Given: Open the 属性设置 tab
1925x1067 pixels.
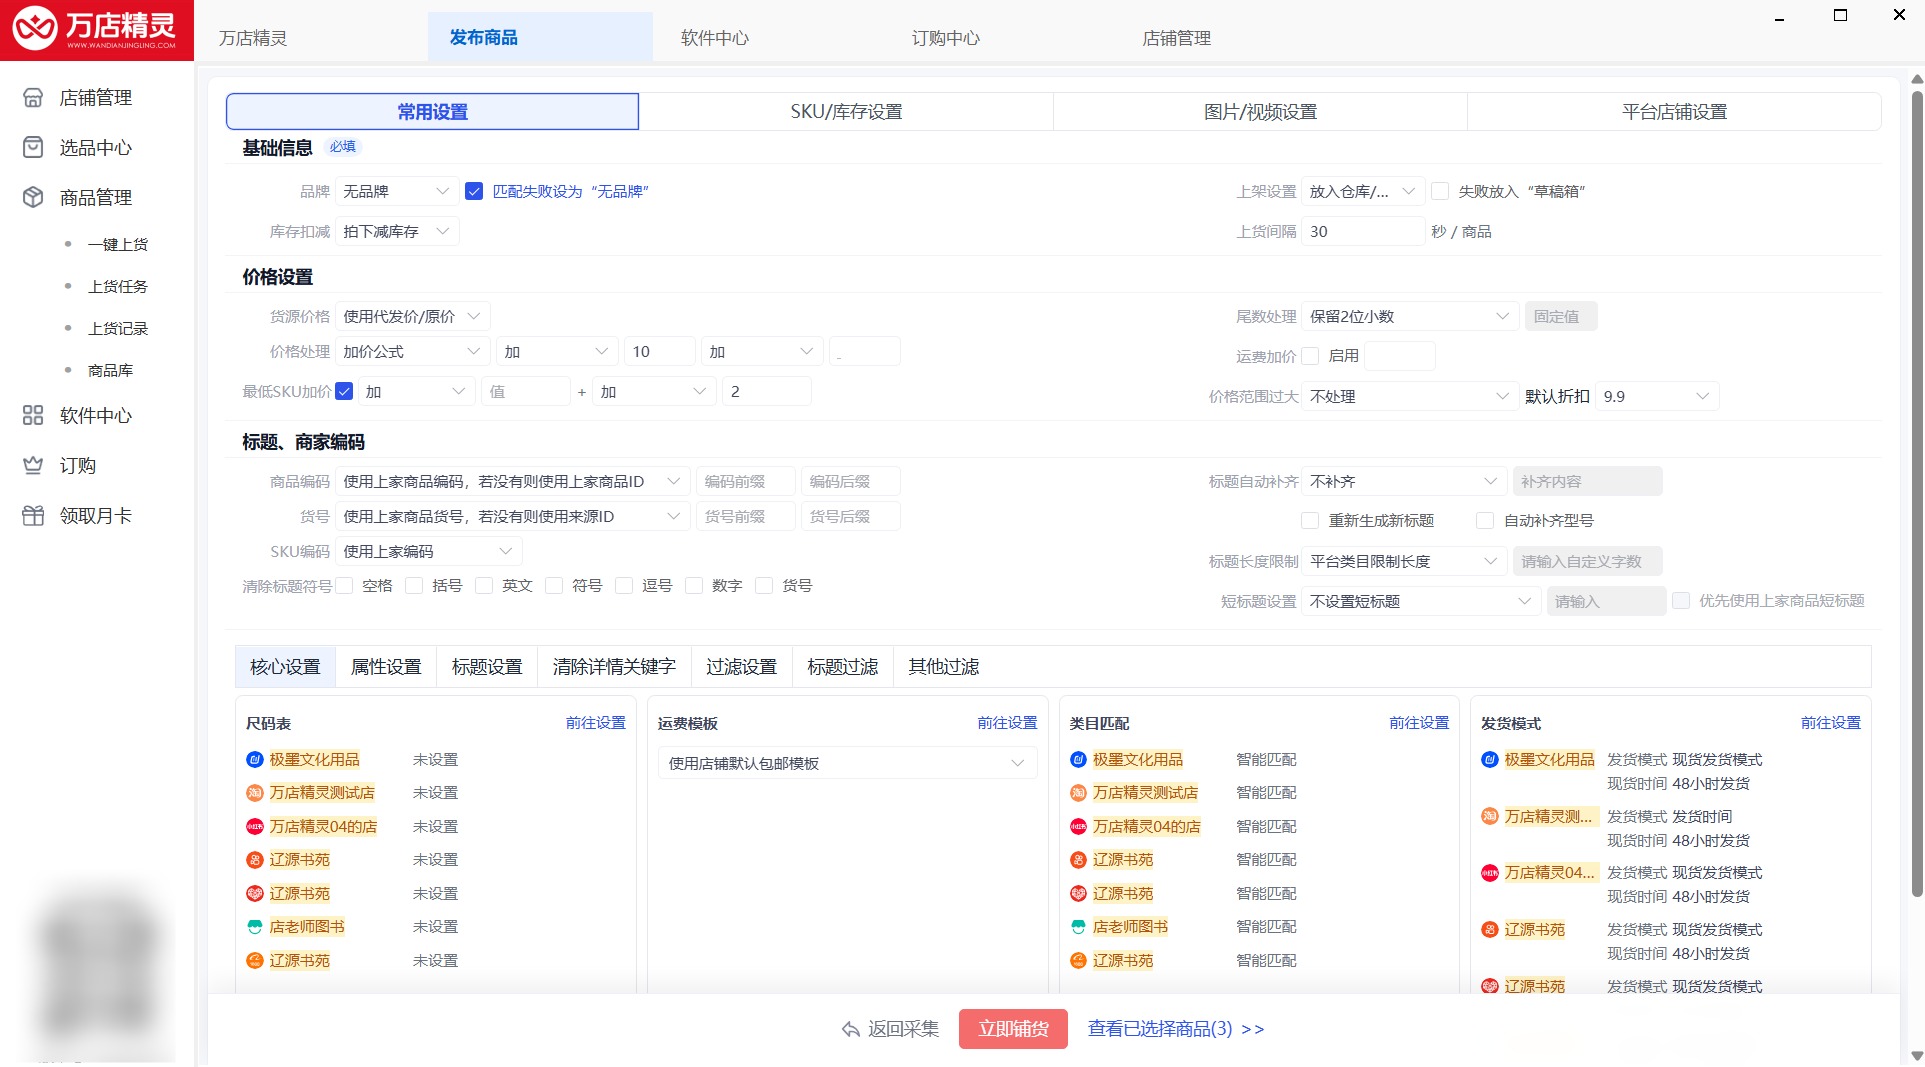Looking at the screenshot, I should pos(386,667).
